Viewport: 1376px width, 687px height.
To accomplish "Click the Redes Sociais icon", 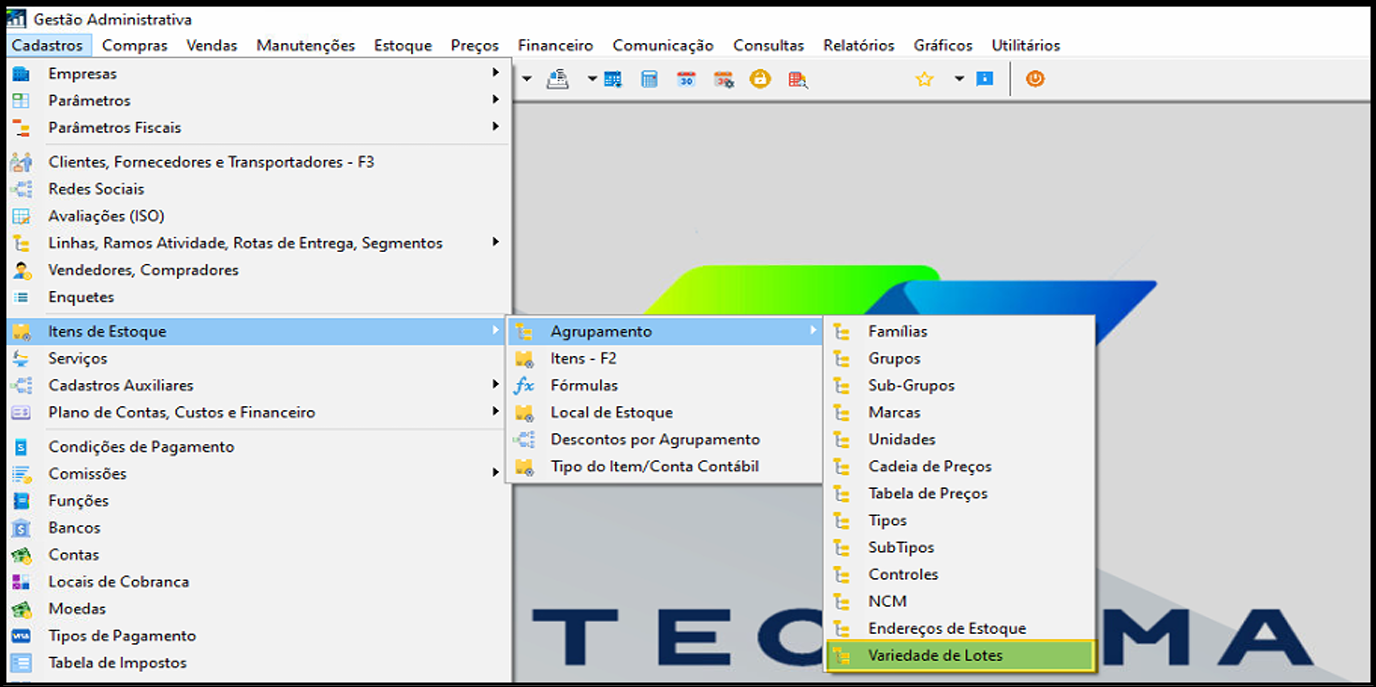I will [x=21, y=189].
